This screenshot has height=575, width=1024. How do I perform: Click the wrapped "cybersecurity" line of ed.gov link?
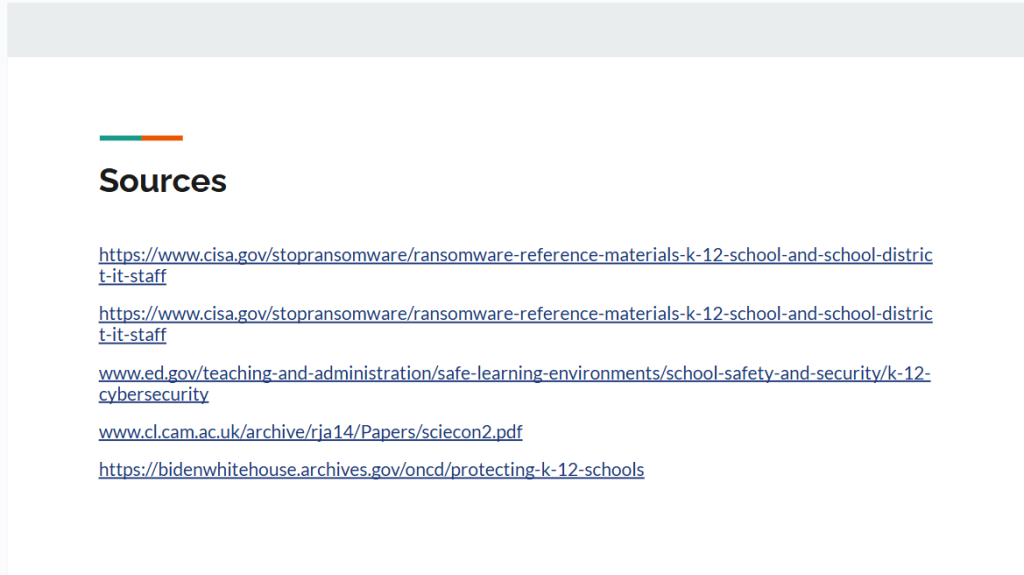(x=153, y=394)
